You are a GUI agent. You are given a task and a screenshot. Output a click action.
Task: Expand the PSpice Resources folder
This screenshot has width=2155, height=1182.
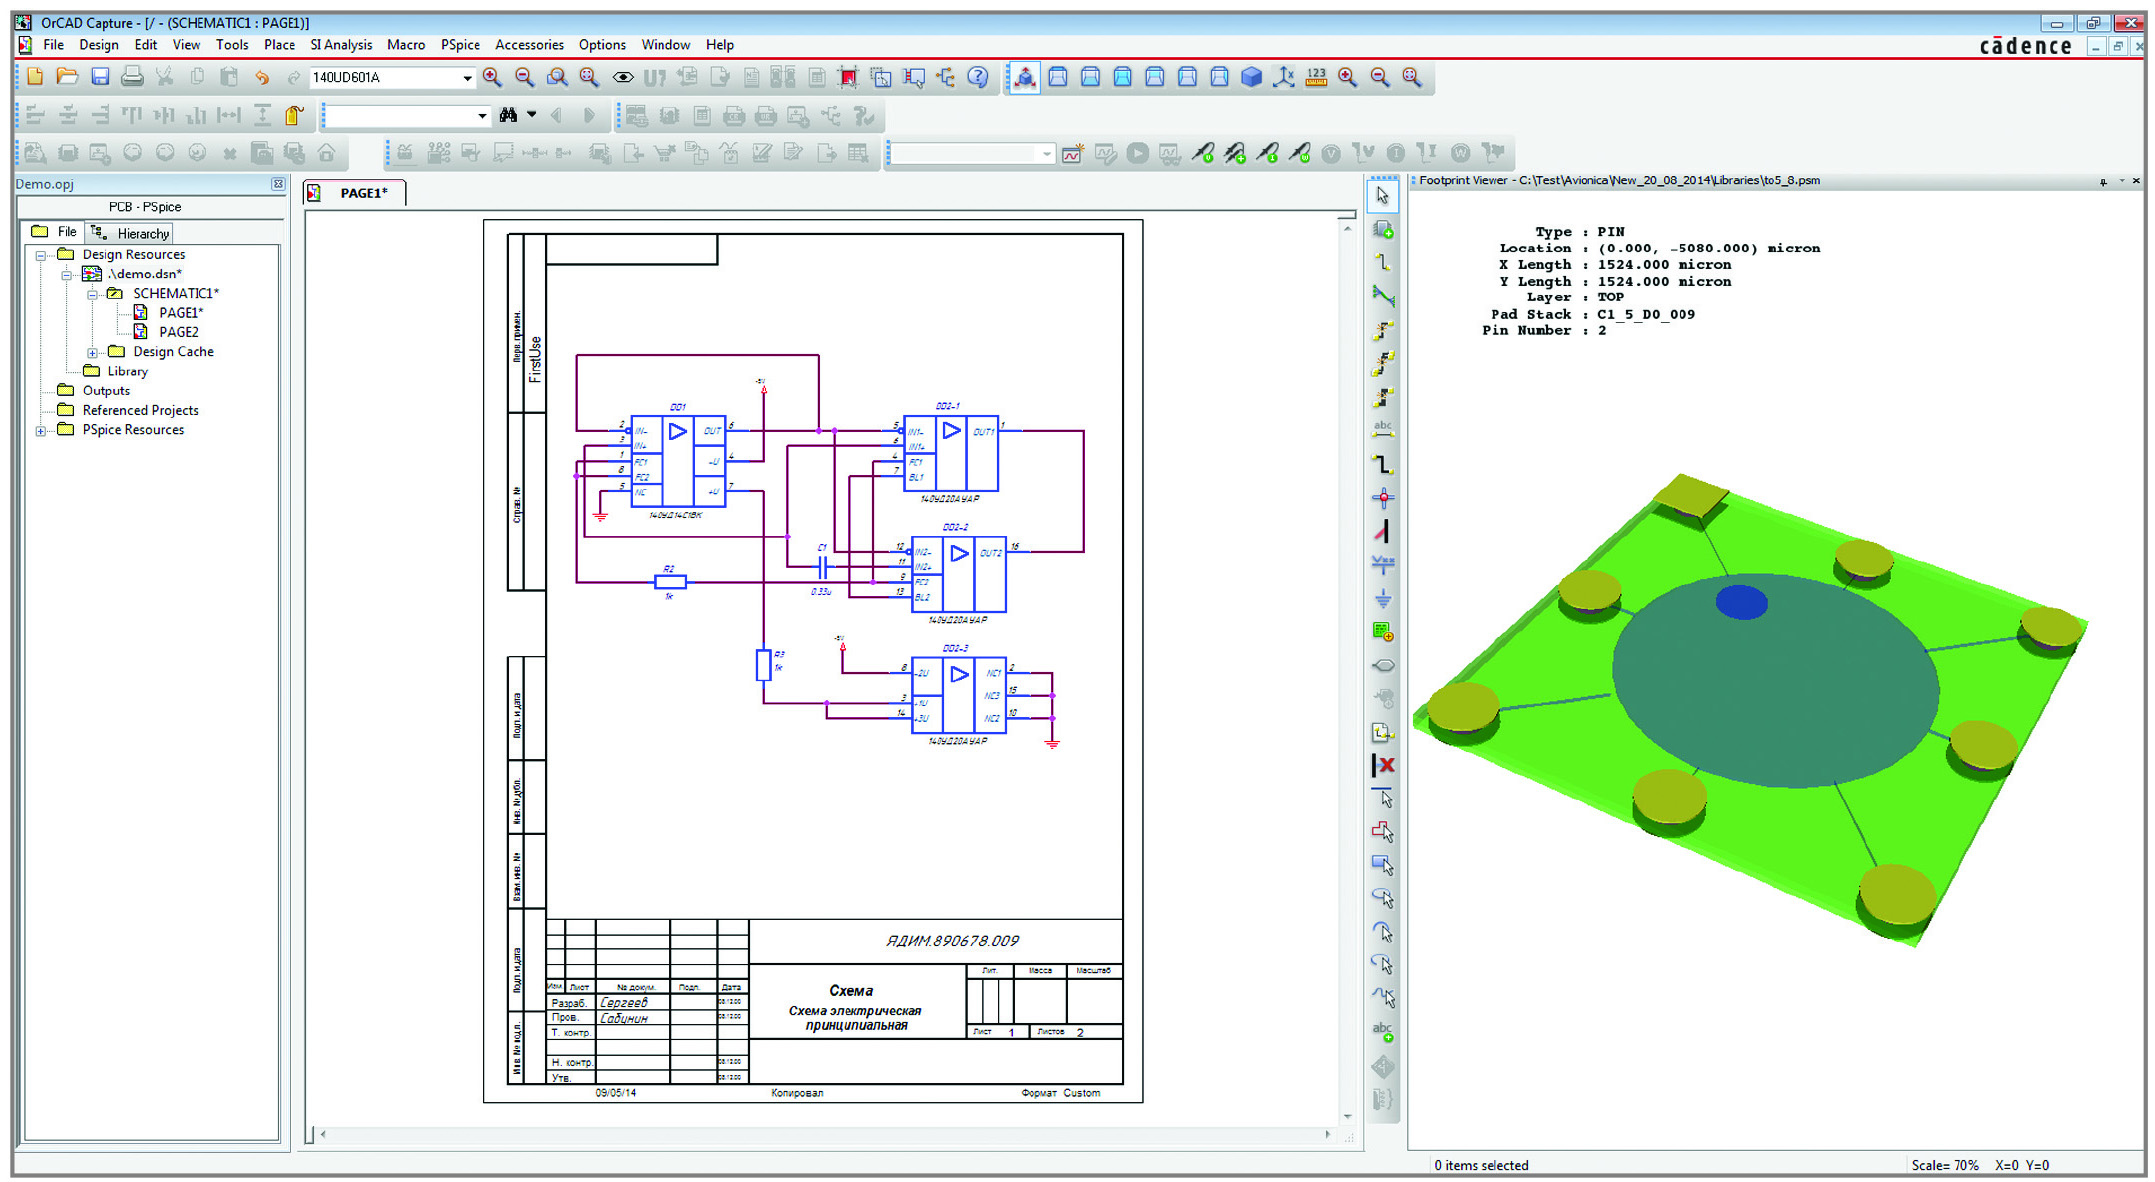(41, 431)
